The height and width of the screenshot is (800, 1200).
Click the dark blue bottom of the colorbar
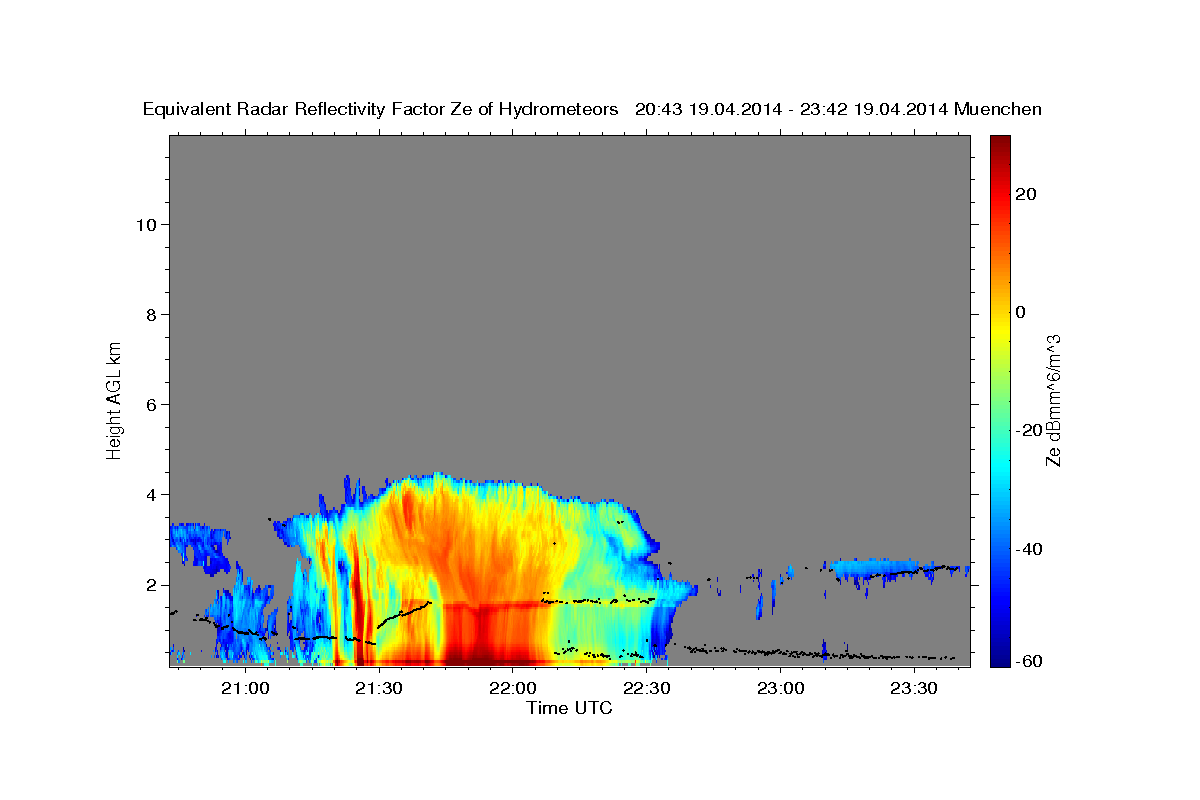point(999,655)
